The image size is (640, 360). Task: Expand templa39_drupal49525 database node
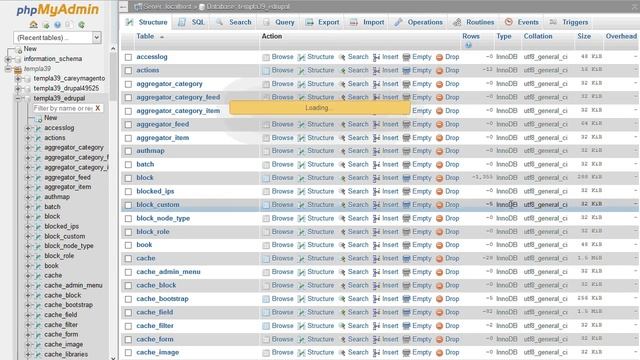(18, 88)
